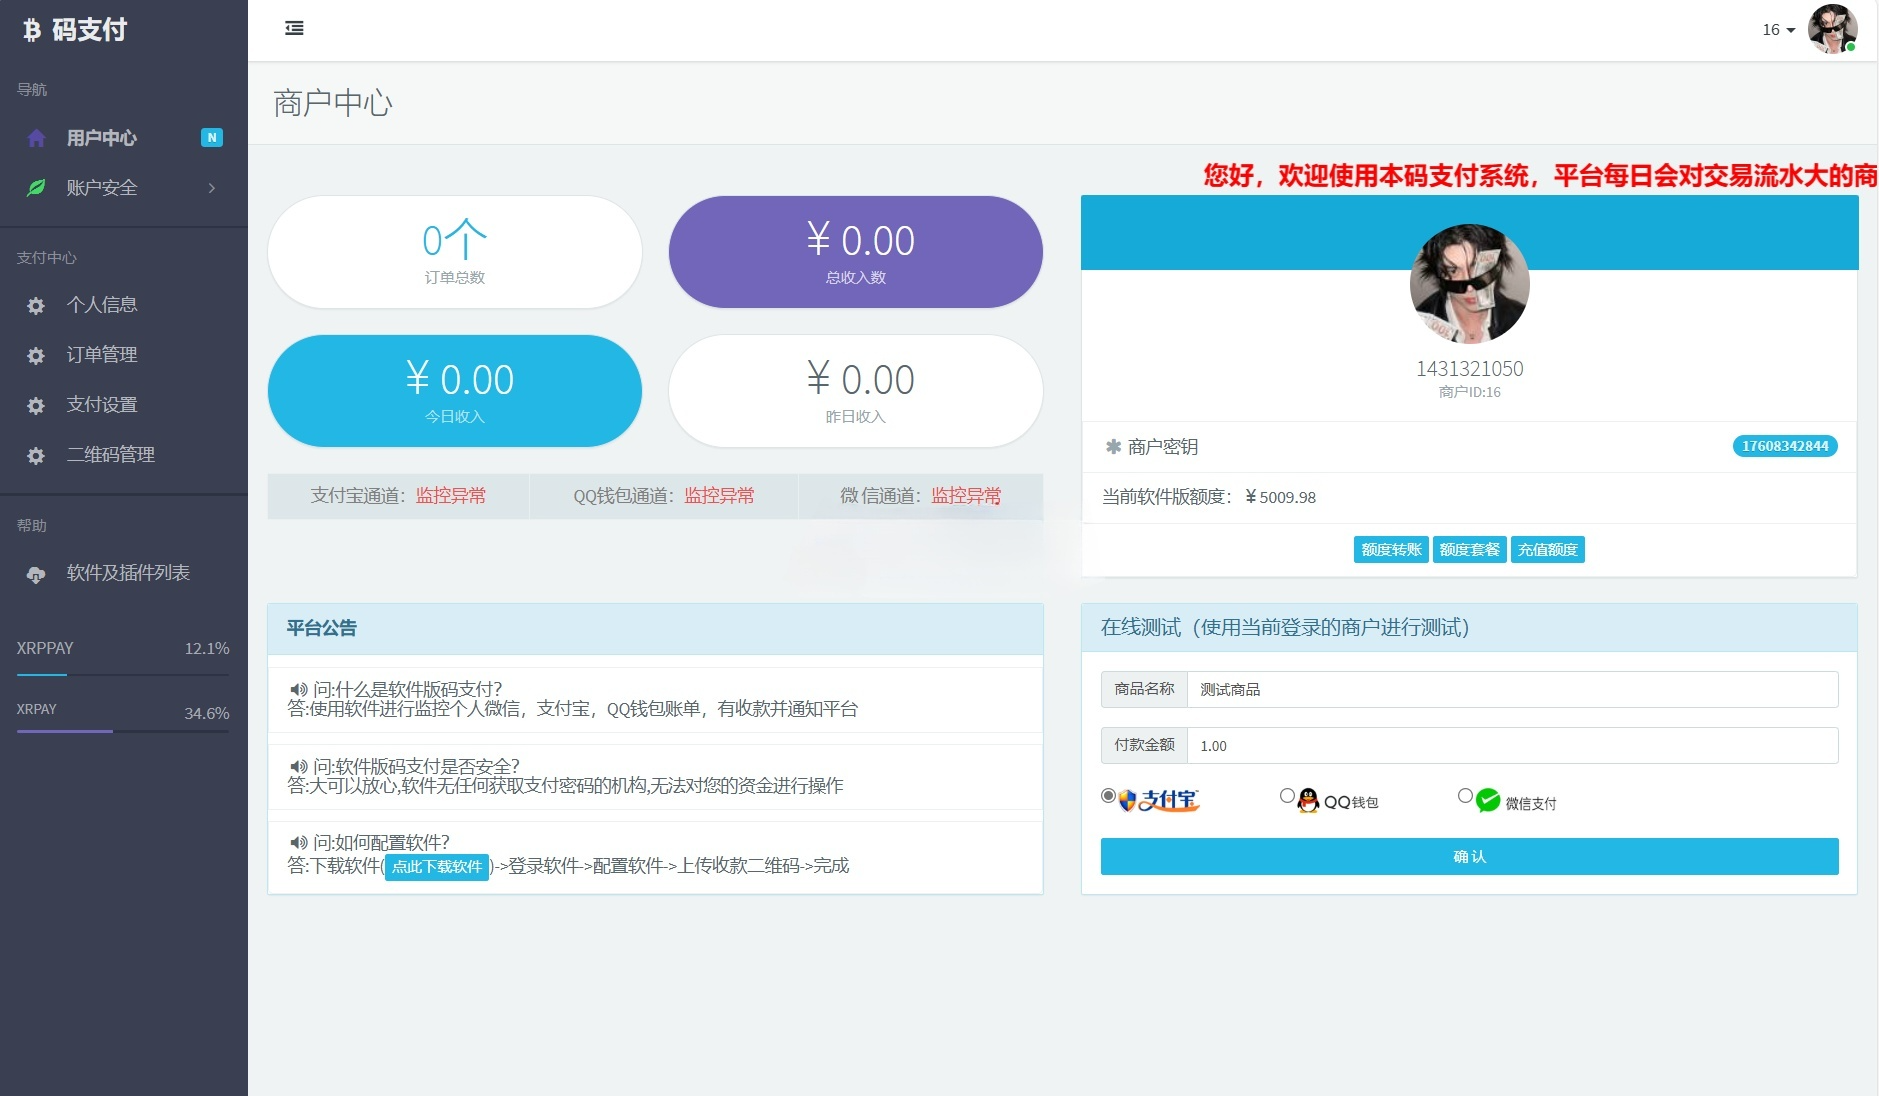This screenshot has height=1096, width=1879.
Task: Collapse the sidebar using the hamburger icon
Action: coord(294,29)
